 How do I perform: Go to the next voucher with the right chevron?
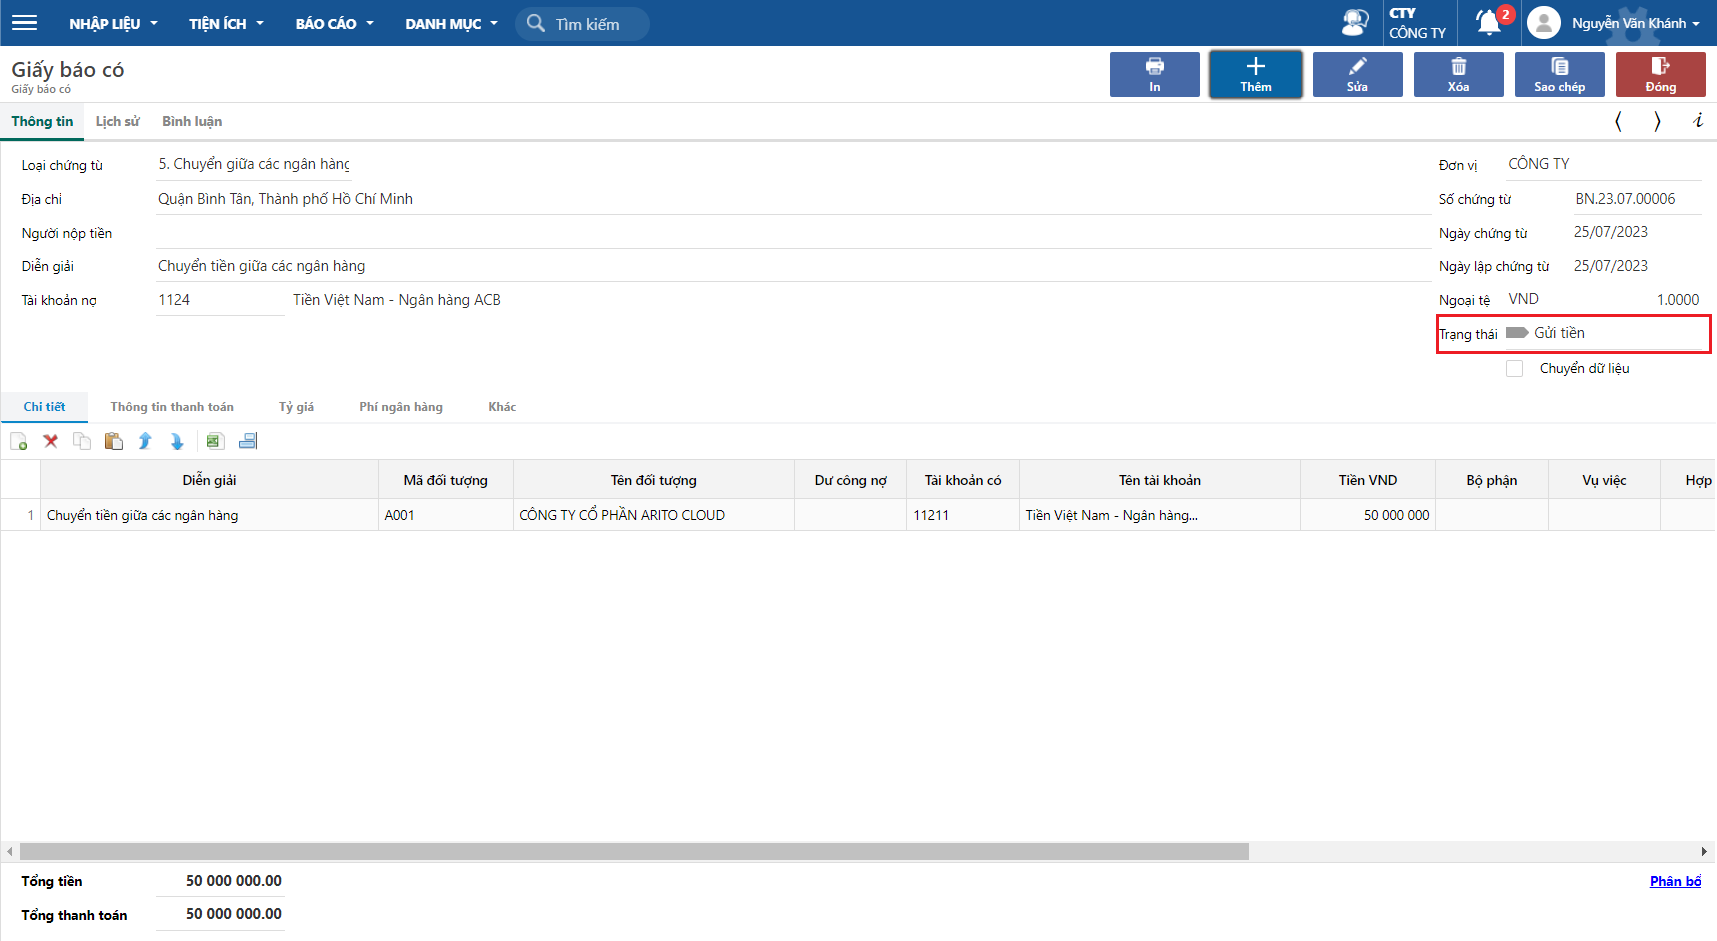coord(1657,121)
